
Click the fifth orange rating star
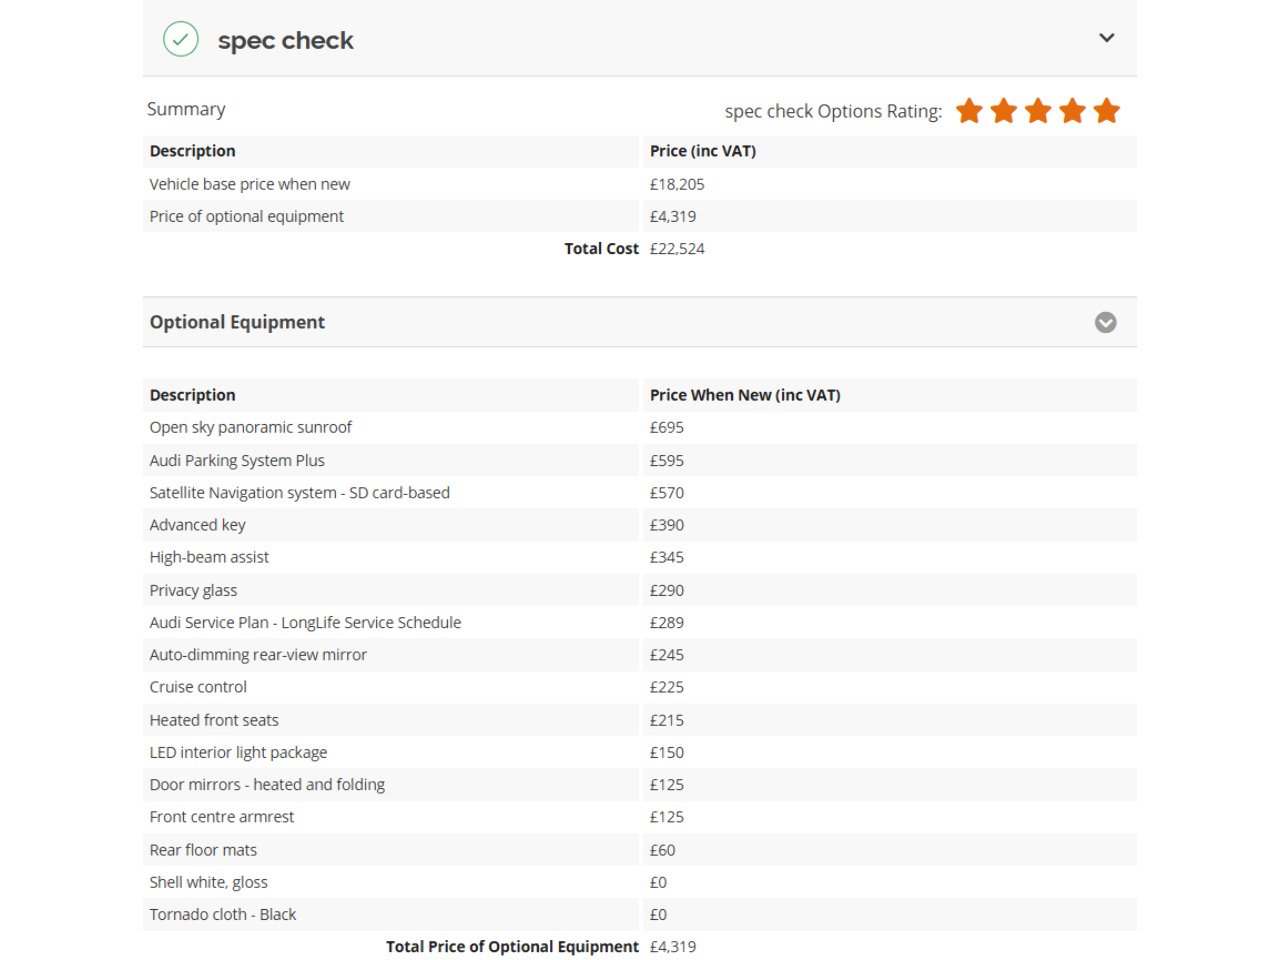[1106, 111]
